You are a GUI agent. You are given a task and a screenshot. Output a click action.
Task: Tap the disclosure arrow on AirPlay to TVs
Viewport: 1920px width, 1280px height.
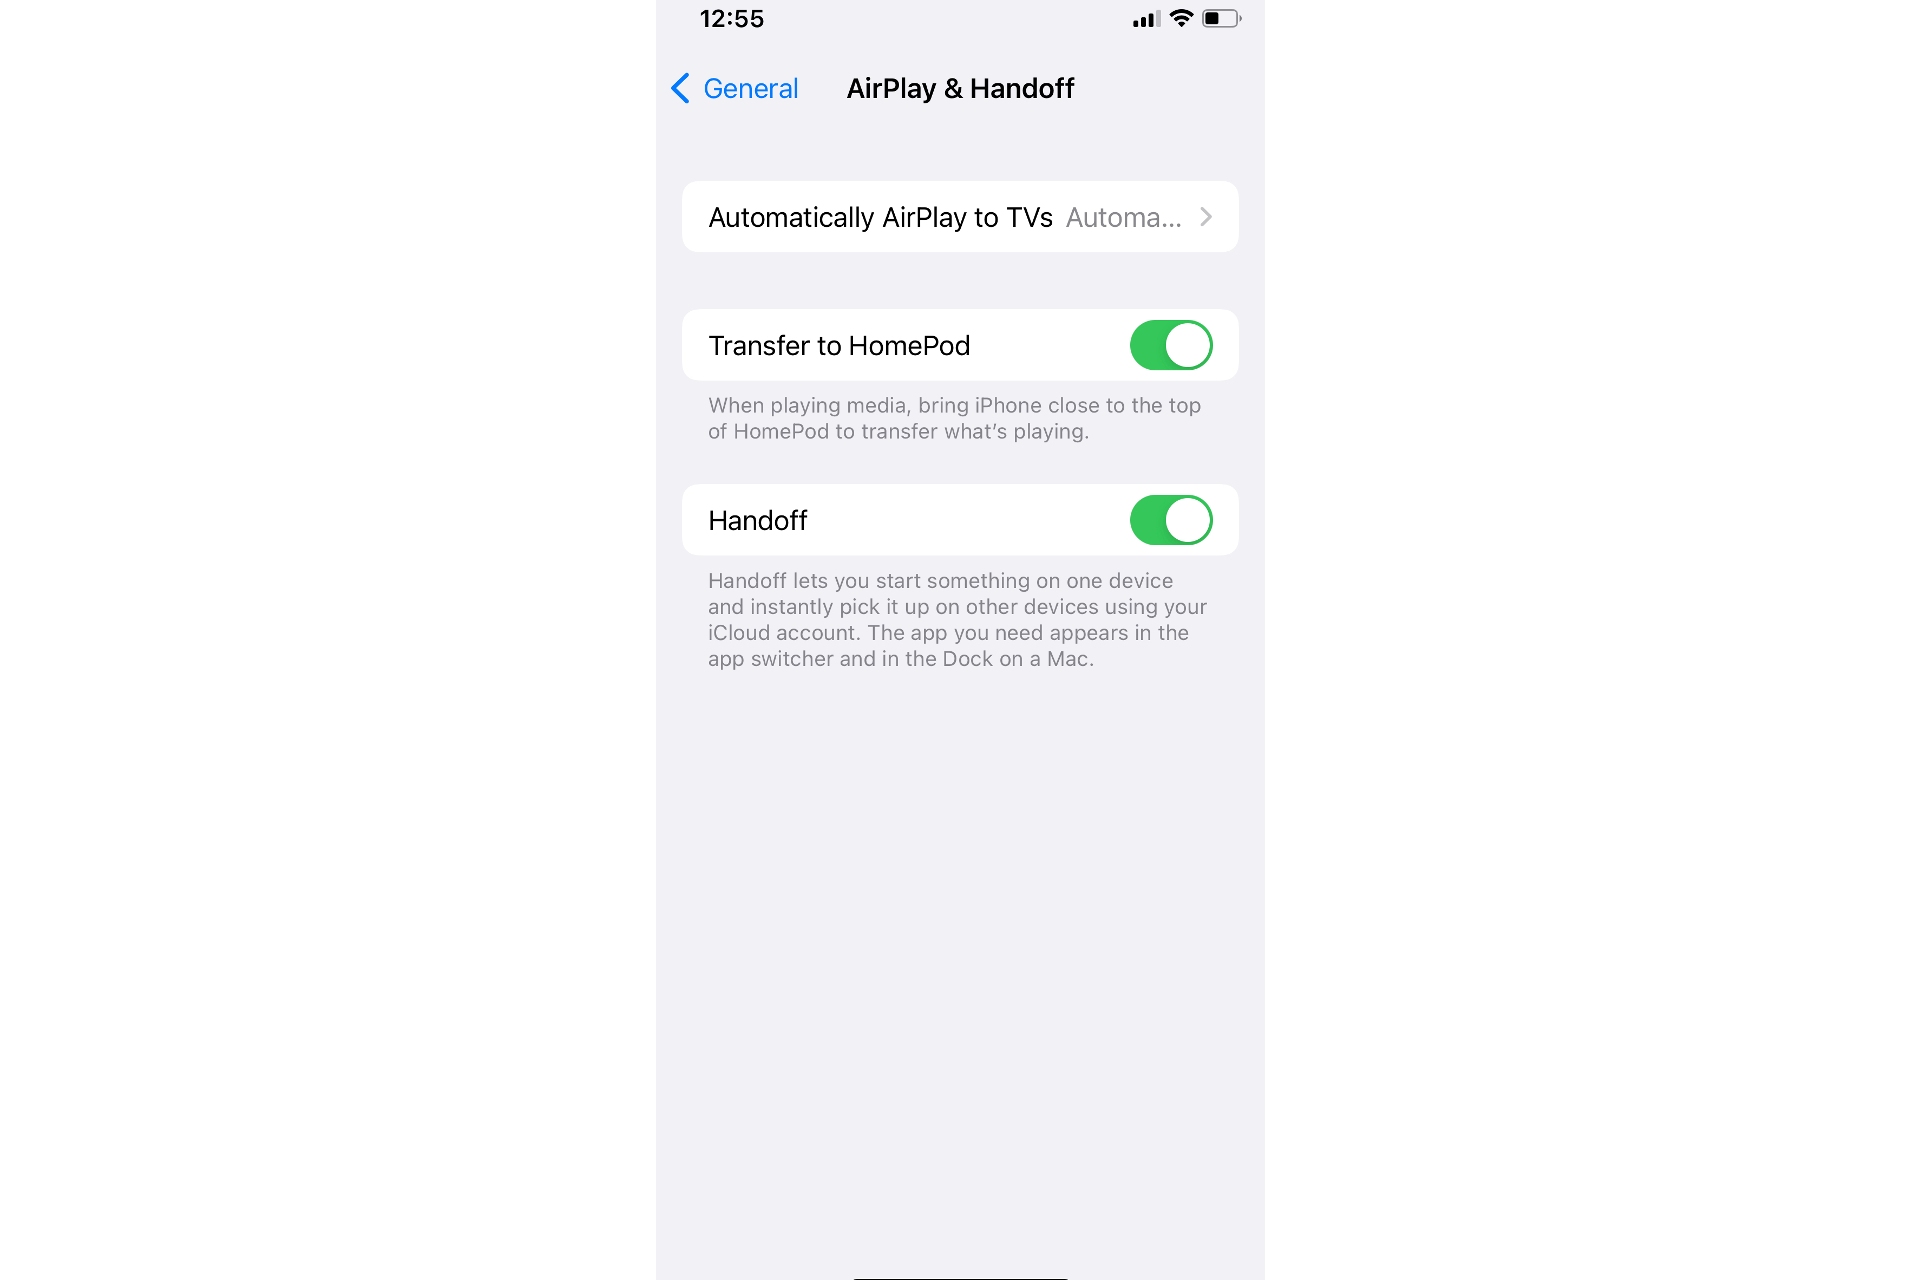pos(1207,217)
